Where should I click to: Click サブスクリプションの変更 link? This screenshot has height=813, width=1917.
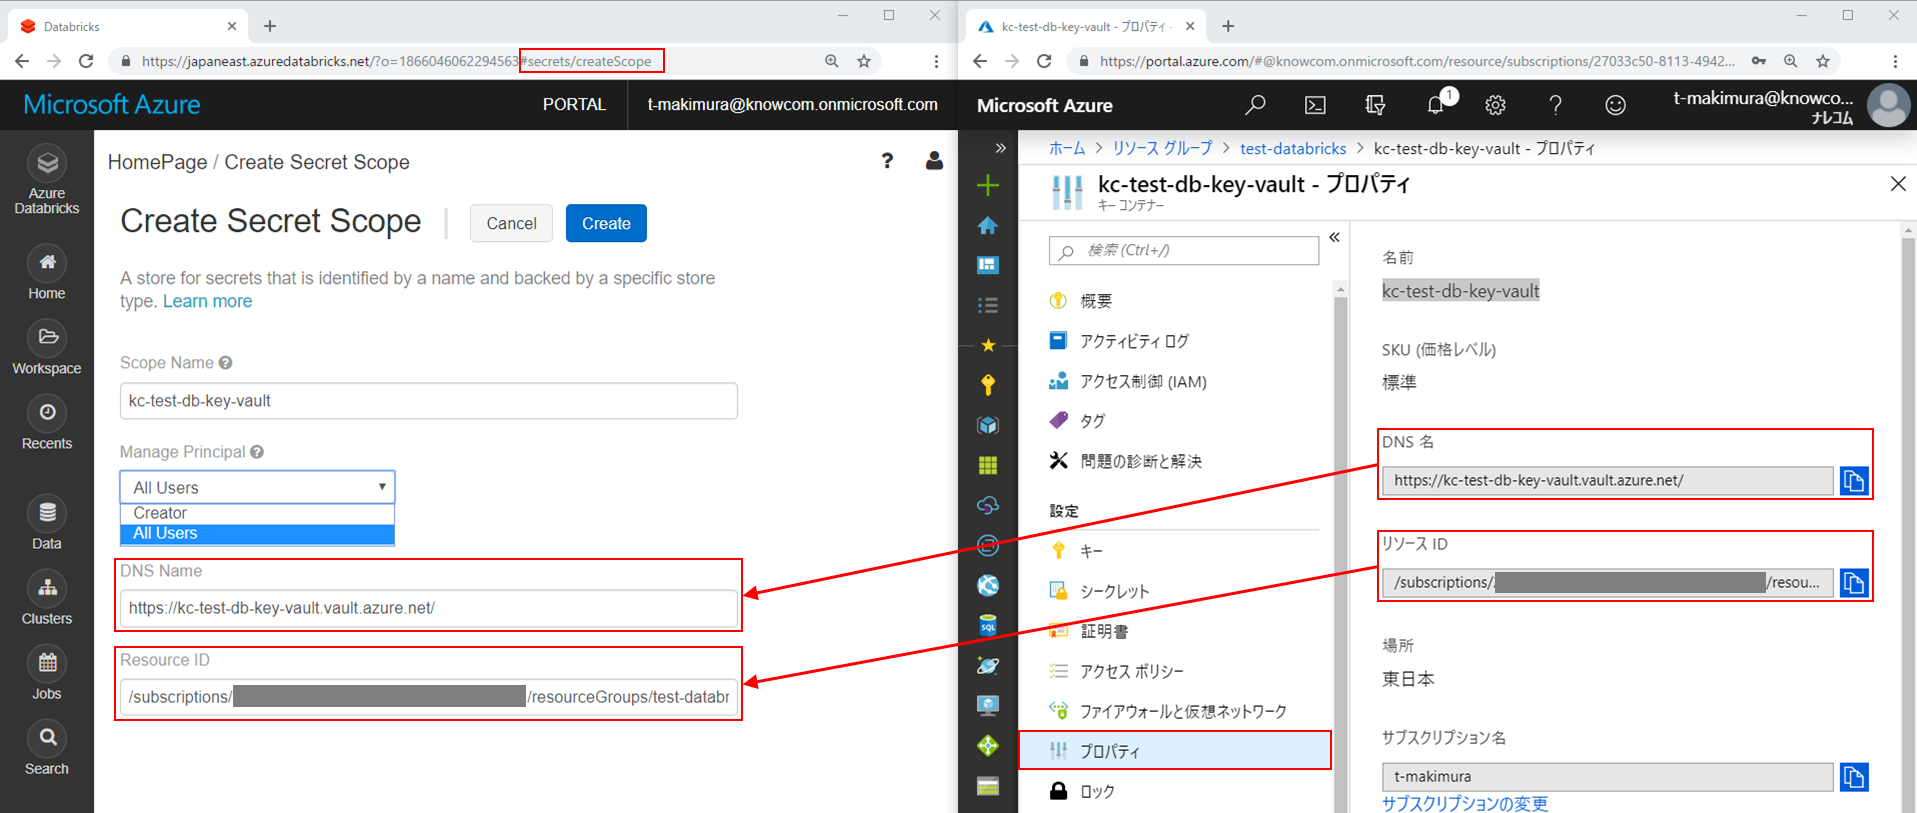1465,803
